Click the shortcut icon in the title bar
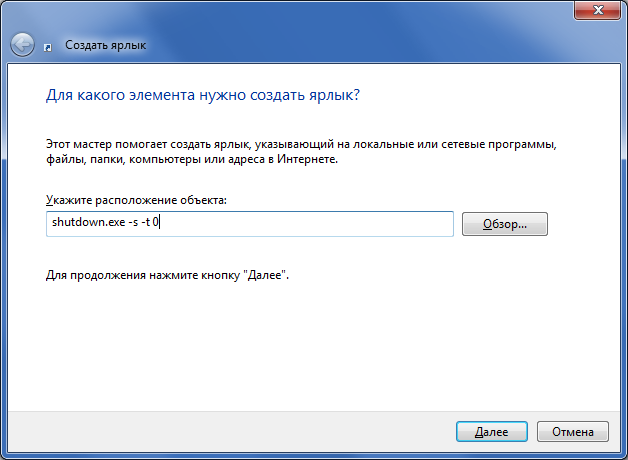Screen dimensions: 628x460 [50, 46]
